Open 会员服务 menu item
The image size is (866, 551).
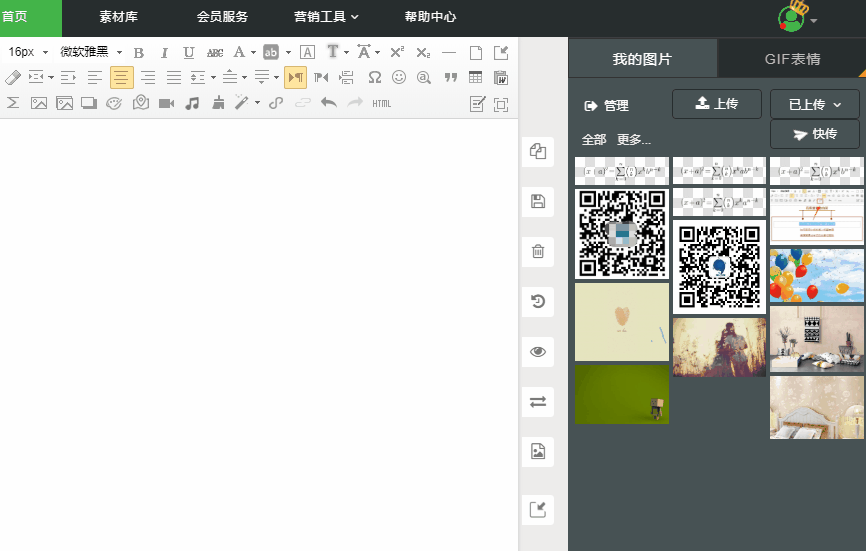click(x=222, y=17)
